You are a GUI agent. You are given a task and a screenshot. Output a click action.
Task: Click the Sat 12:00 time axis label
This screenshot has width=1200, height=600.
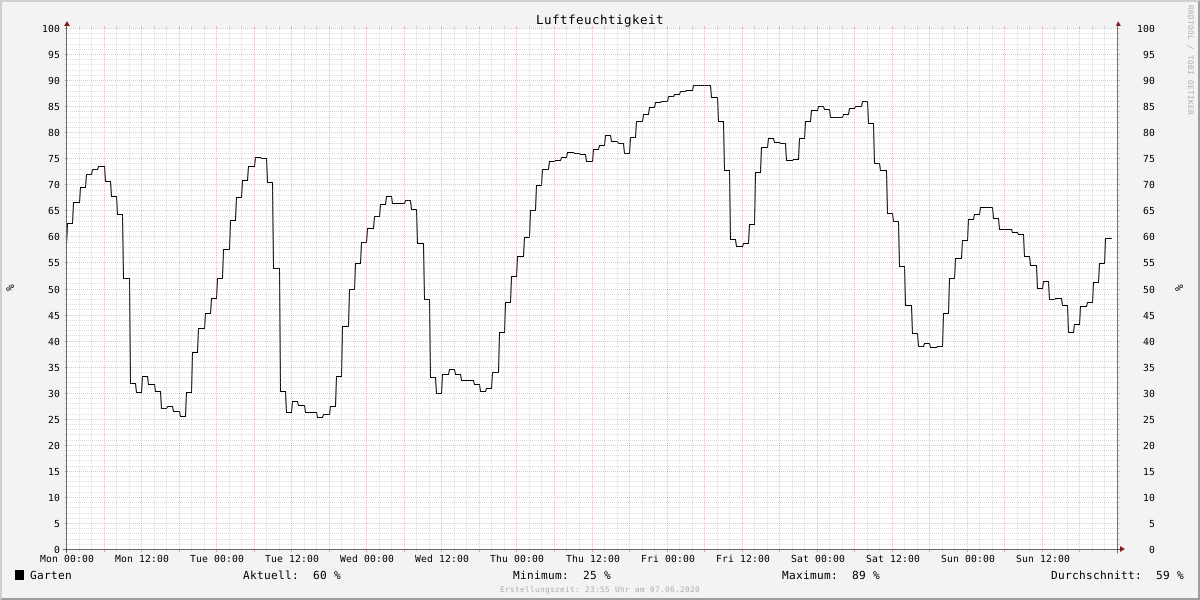coord(893,559)
